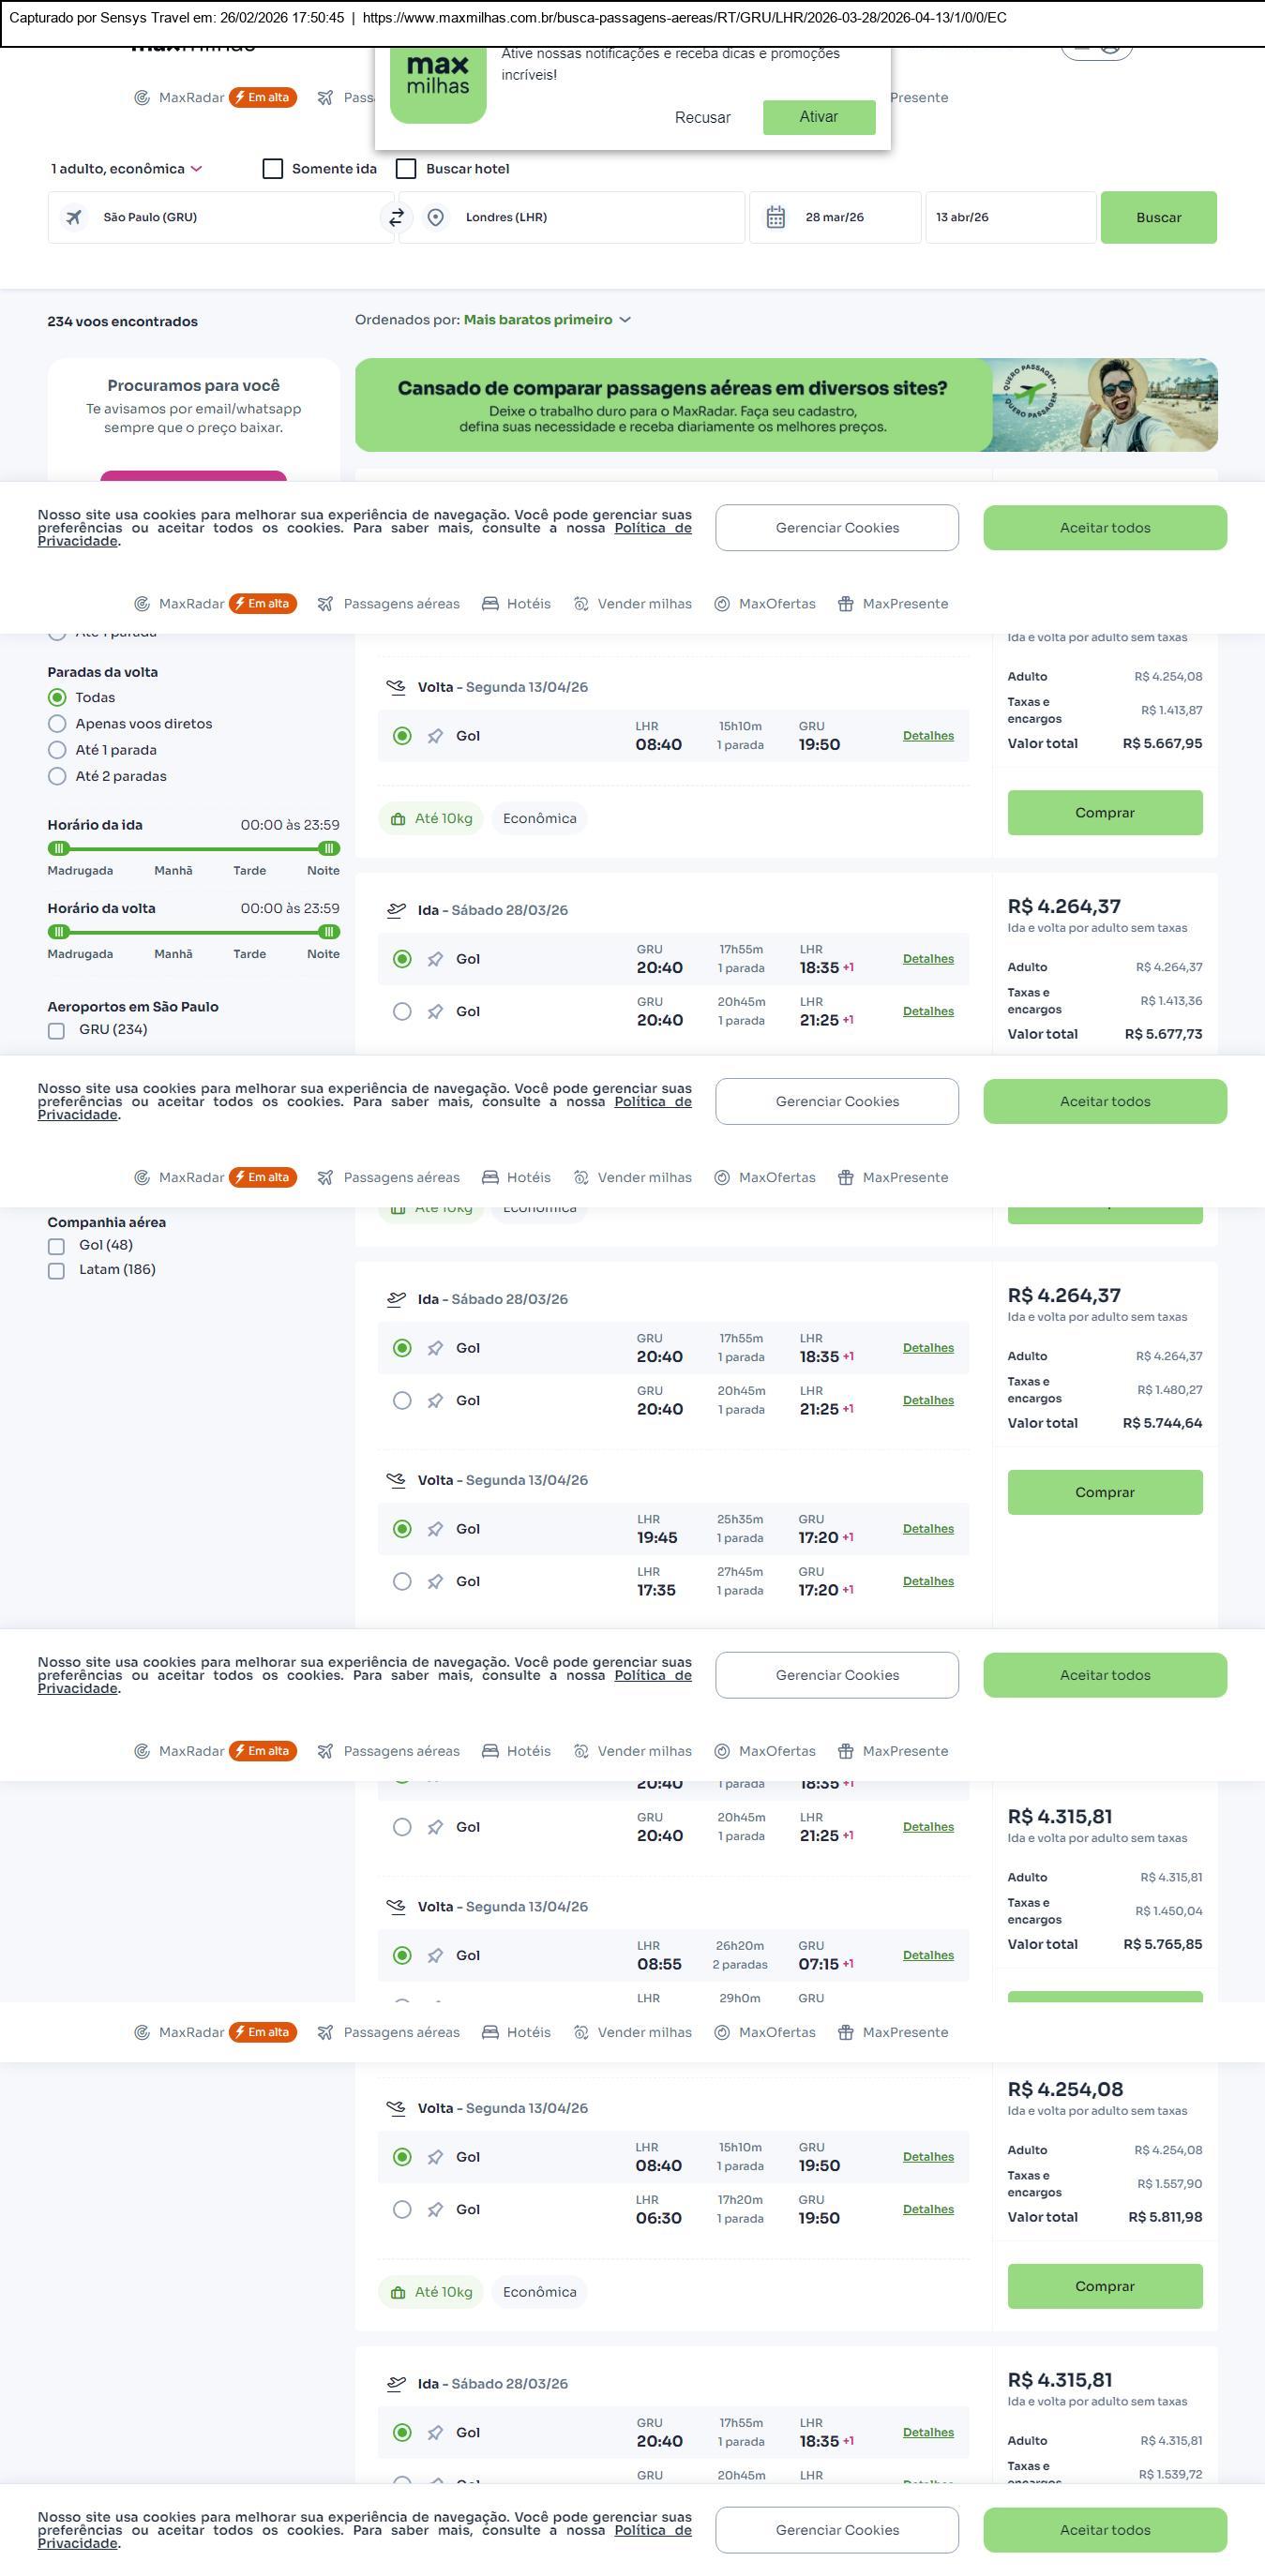Click the 13 abr/26 return date field

(x=1010, y=217)
